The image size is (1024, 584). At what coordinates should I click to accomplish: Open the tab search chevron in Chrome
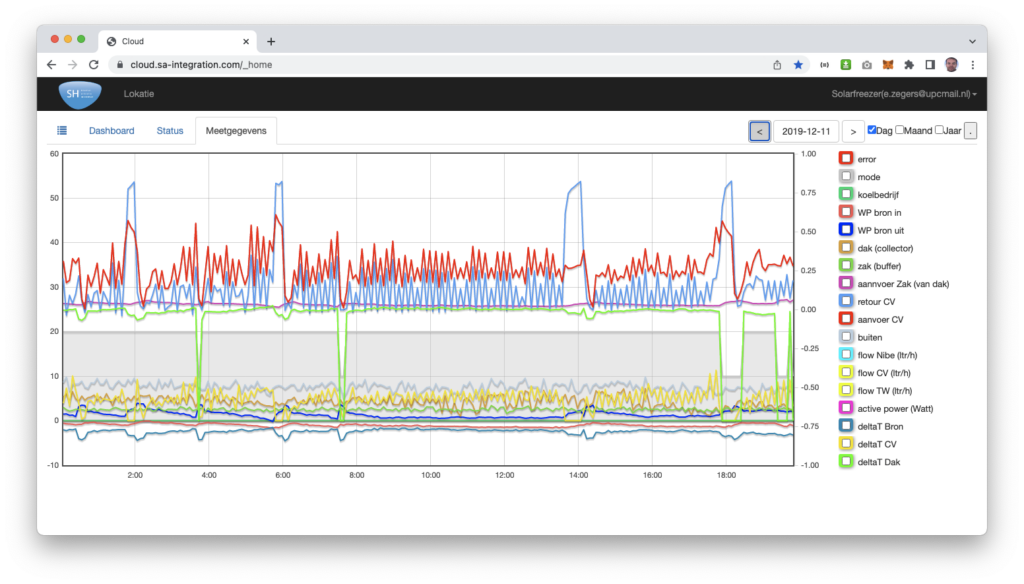972,41
